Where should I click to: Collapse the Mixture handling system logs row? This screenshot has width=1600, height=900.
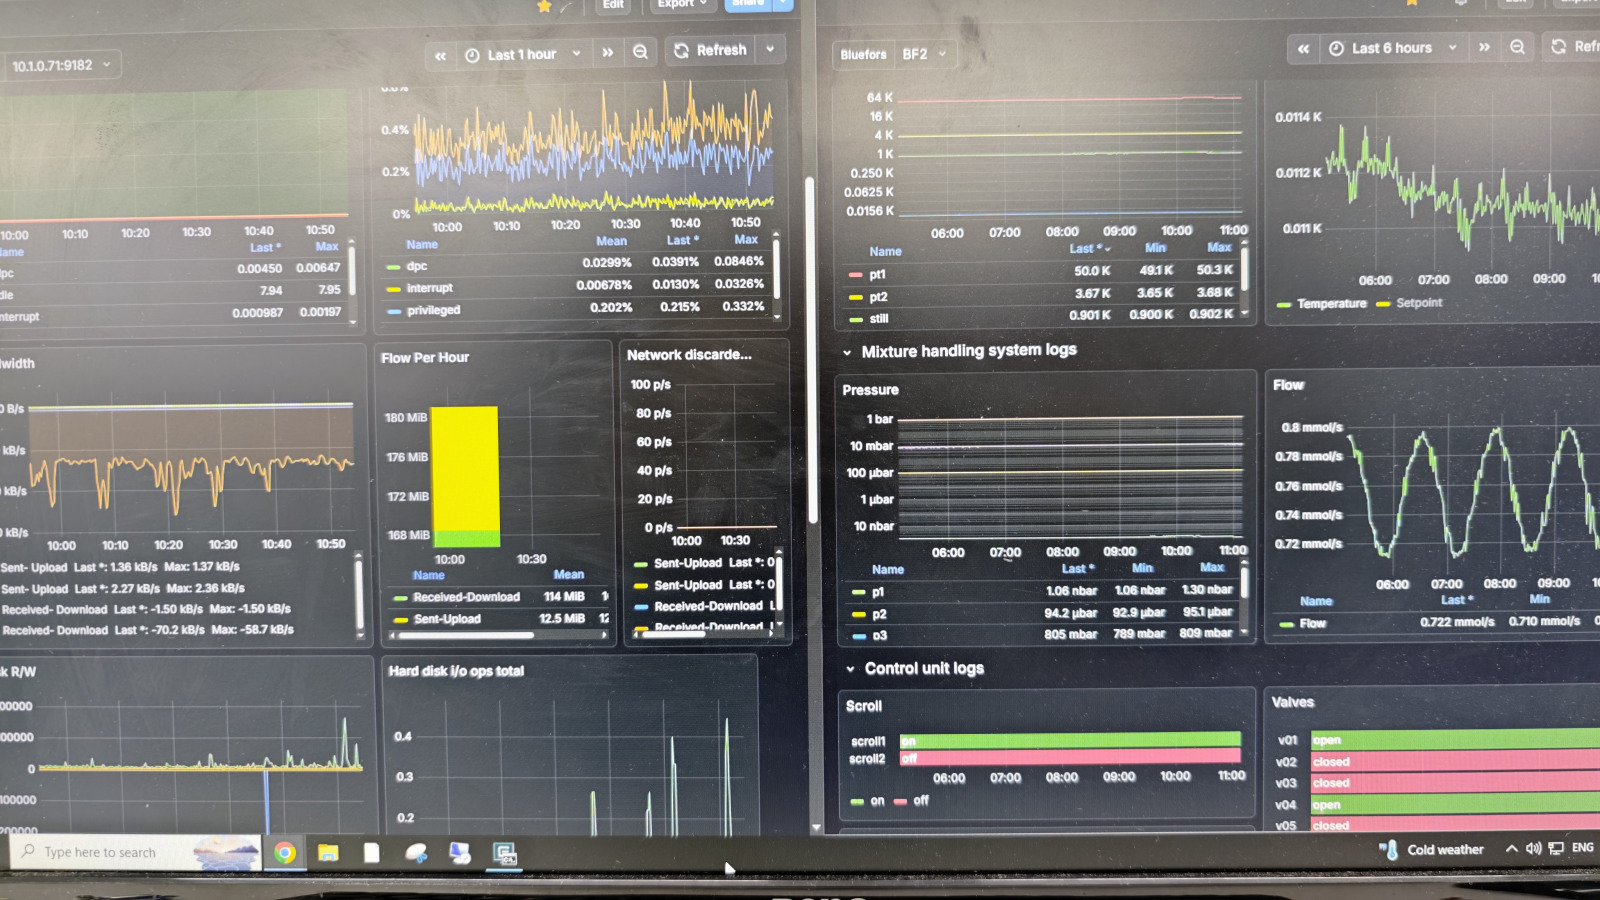pos(847,352)
